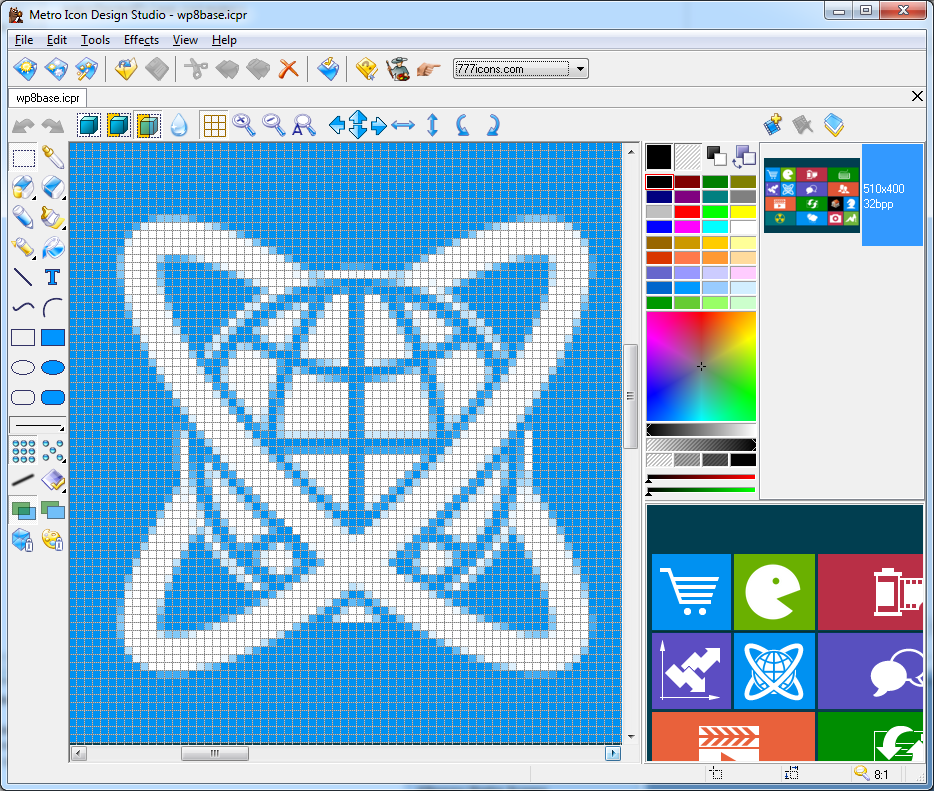Click the redo arrow

tap(53, 126)
